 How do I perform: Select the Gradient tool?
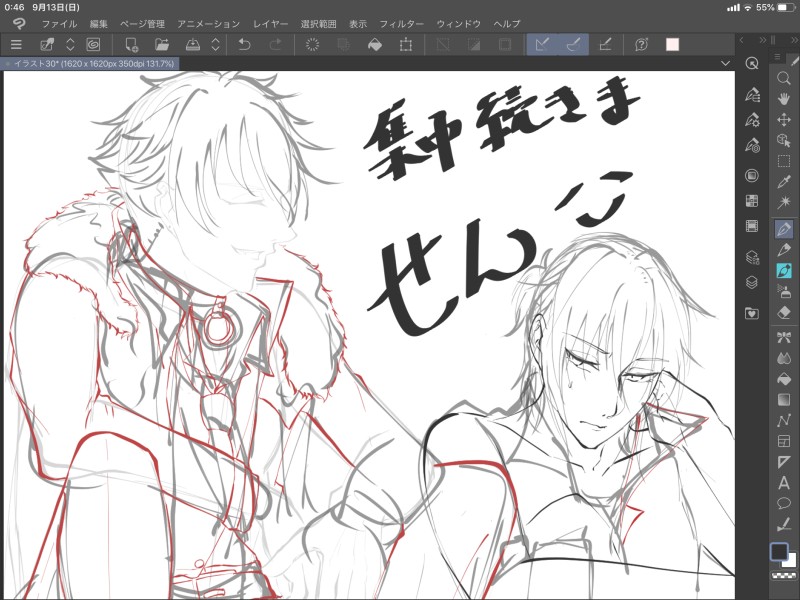tap(784, 399)
